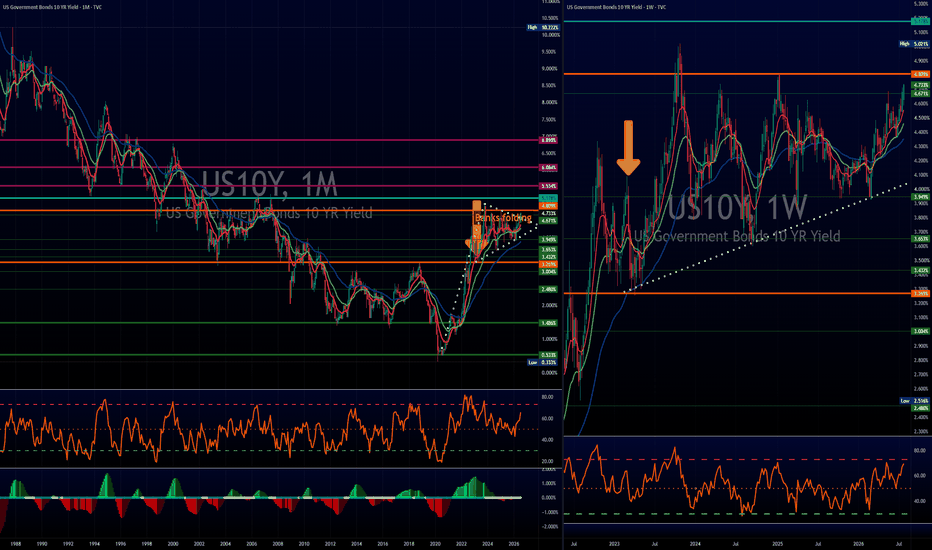Click the orange 4.809% level label on weekly chart
932x550 pixels.
point(921,74)
